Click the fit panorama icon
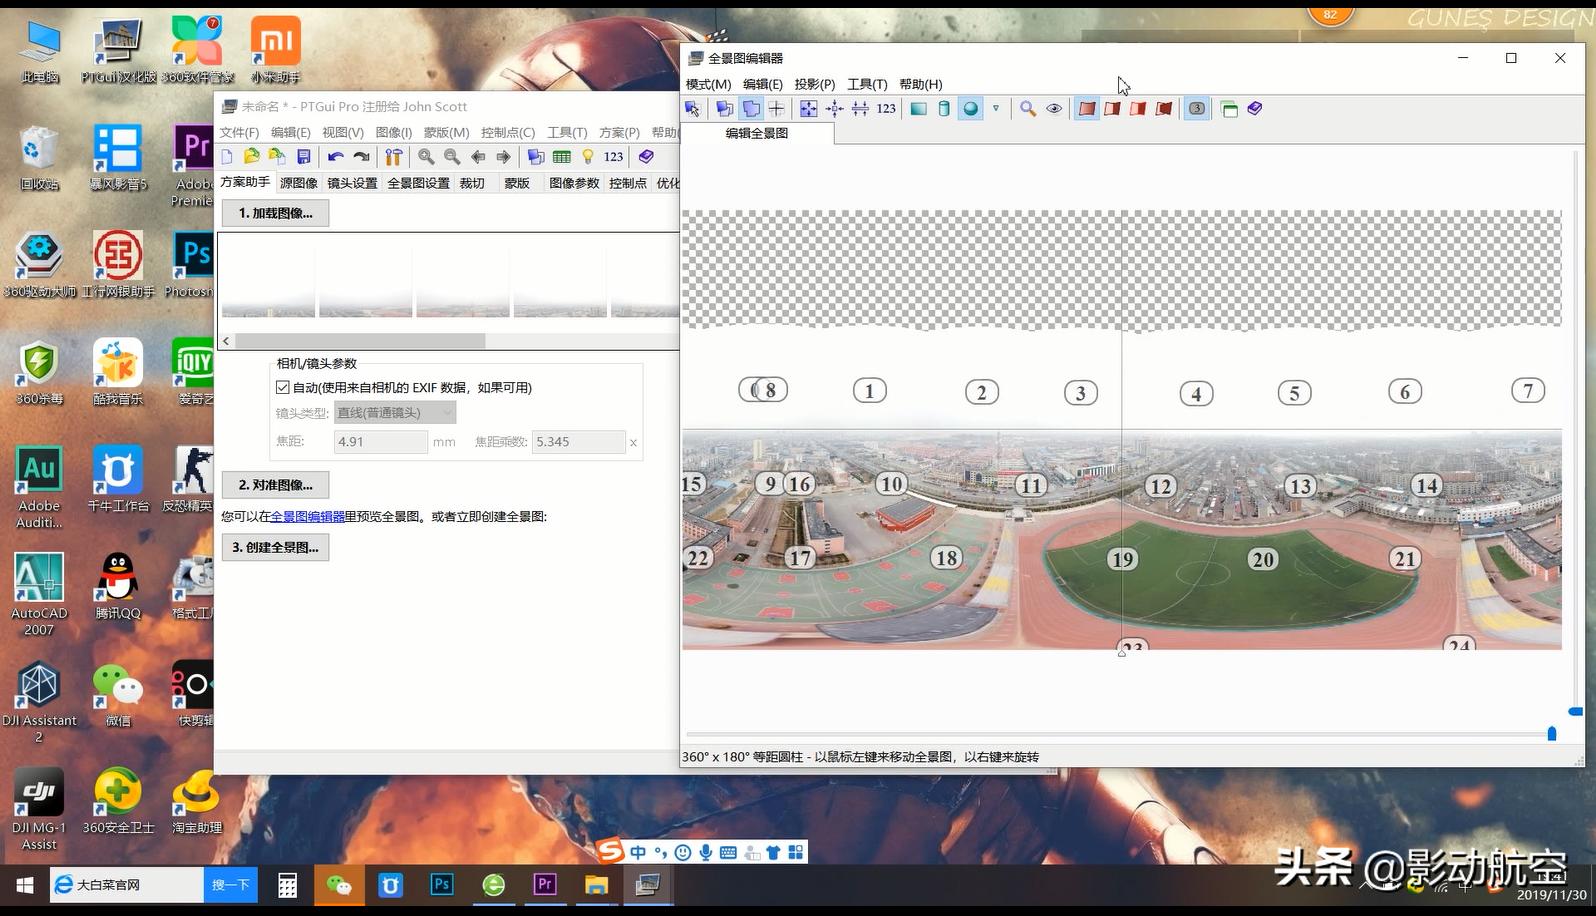1596x916 pixels. (x=808, y=109)
